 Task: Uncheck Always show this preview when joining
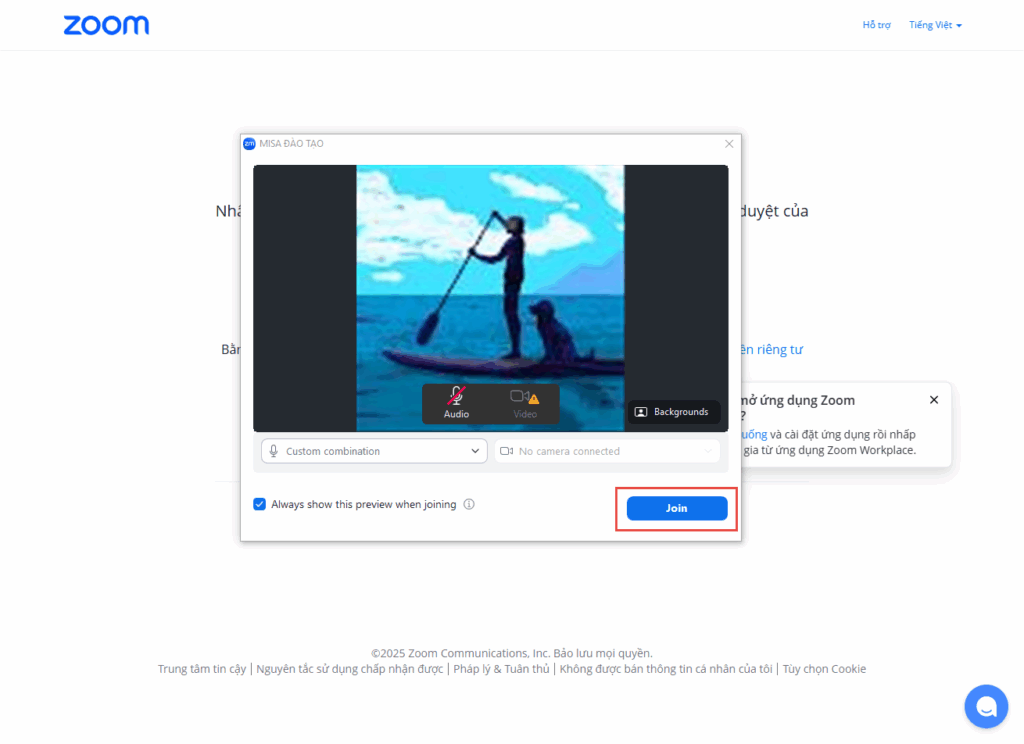(259, 504)
